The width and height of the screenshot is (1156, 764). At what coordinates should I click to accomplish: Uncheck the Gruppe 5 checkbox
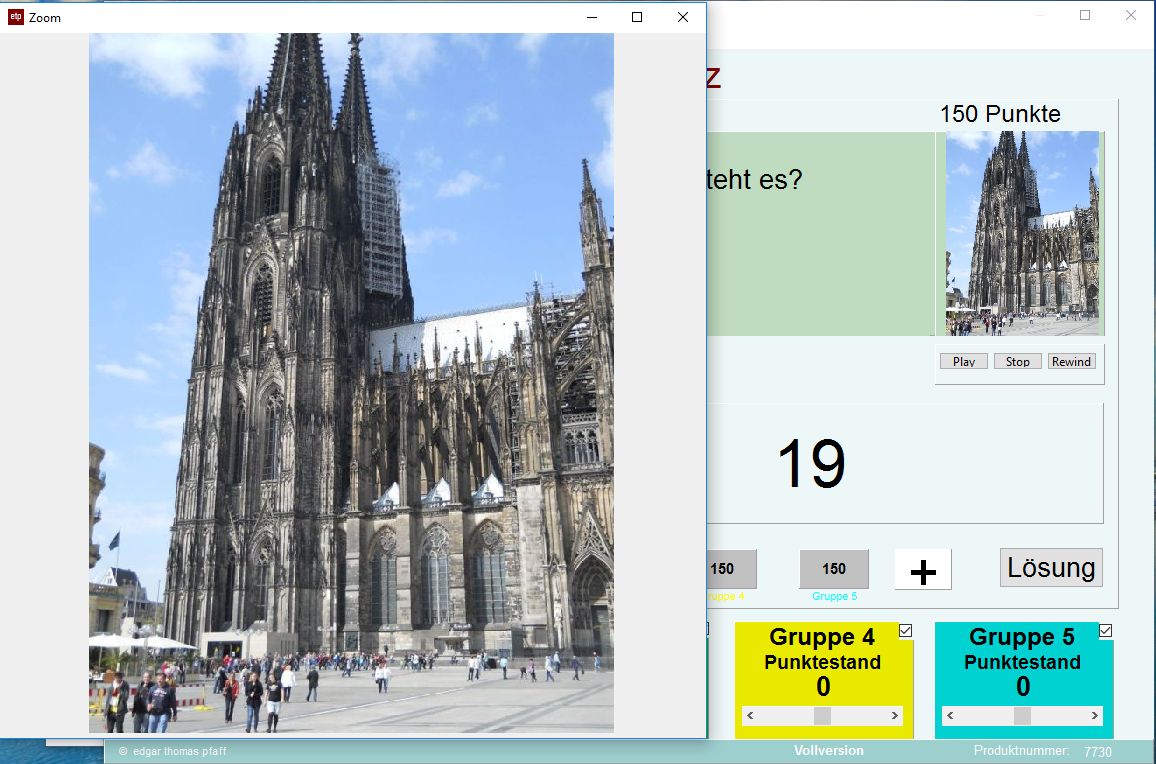pyautogui.click(x=1106, y=630)
